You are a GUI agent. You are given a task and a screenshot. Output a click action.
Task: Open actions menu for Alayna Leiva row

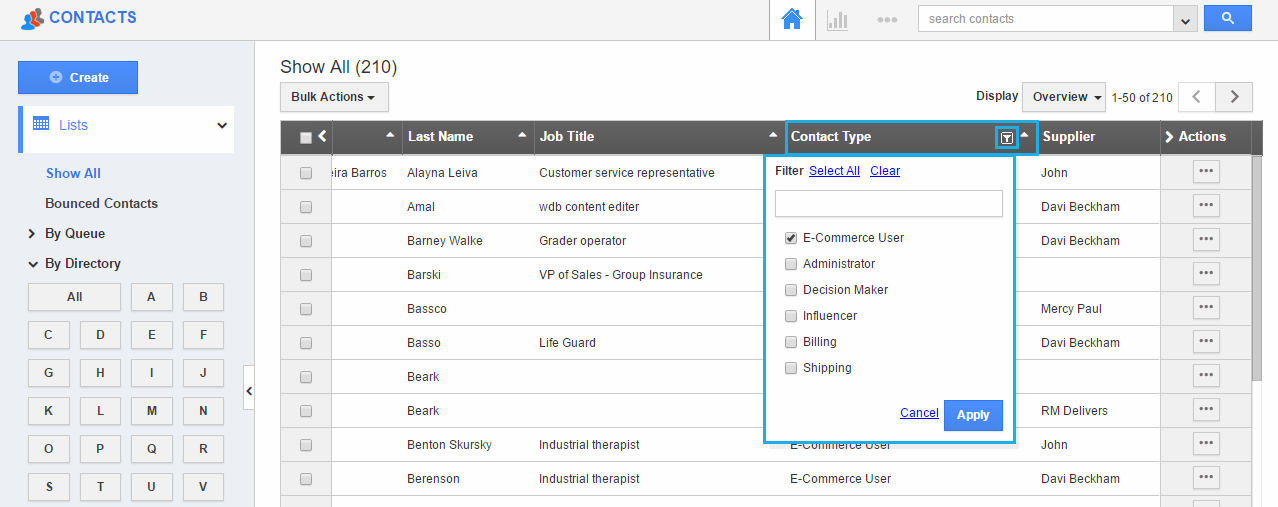coord(1206,172)
